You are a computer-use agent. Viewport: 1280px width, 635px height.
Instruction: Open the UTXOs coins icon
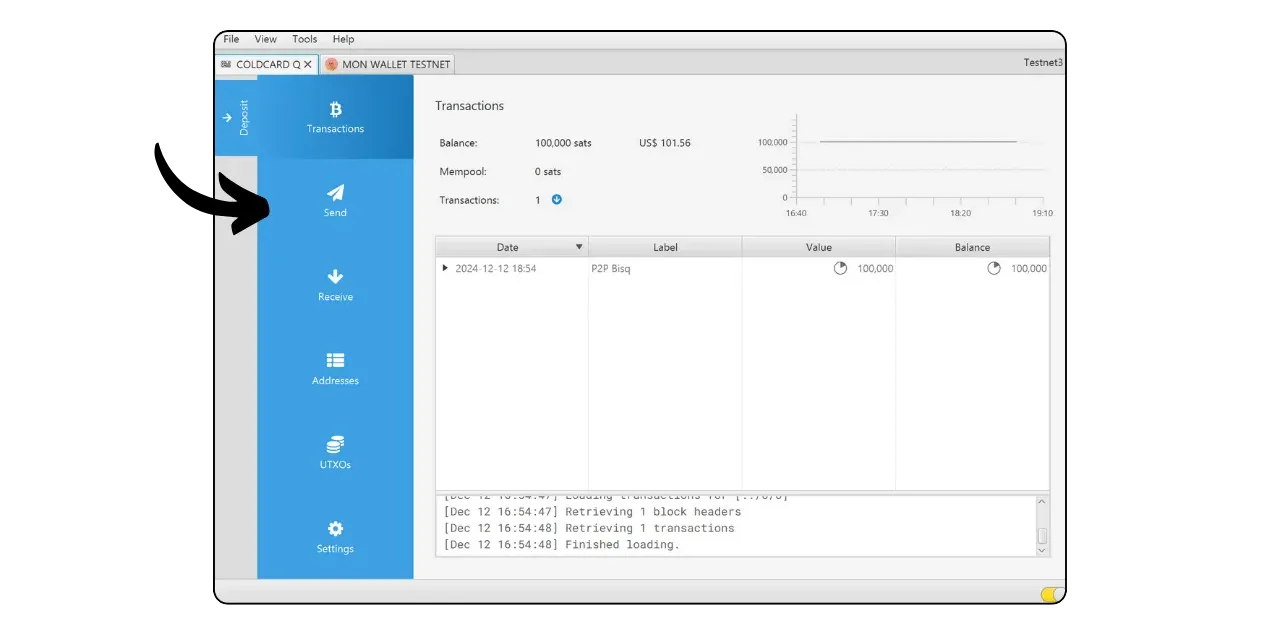335,452
